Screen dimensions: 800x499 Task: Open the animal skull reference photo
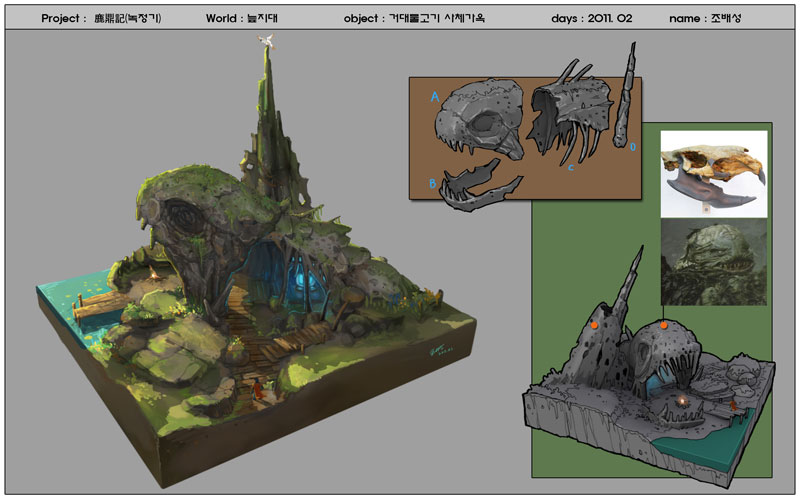click(x=713, y=175)
